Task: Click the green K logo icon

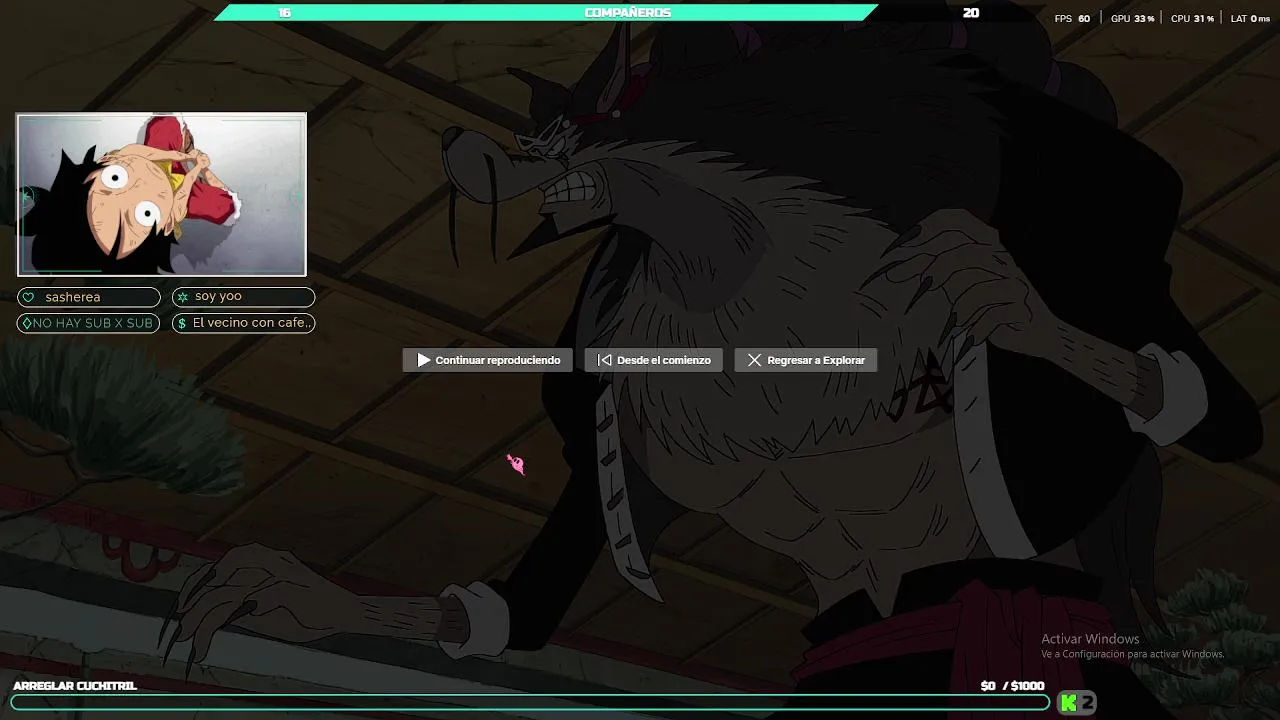Action: tap(1068, 703)
